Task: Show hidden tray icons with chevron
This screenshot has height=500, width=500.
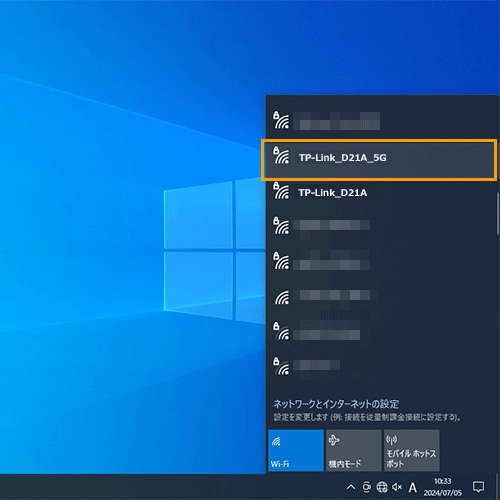Action: tap(351, 487)
